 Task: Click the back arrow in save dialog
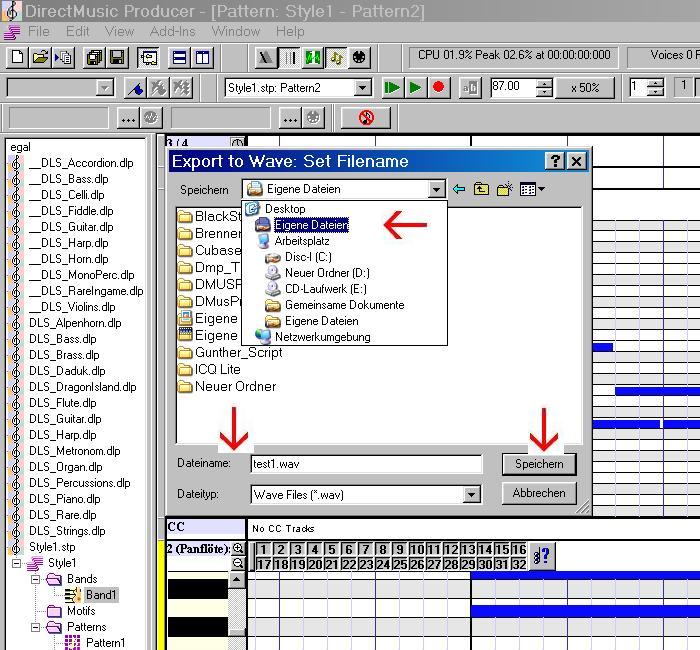click(459, 189)
